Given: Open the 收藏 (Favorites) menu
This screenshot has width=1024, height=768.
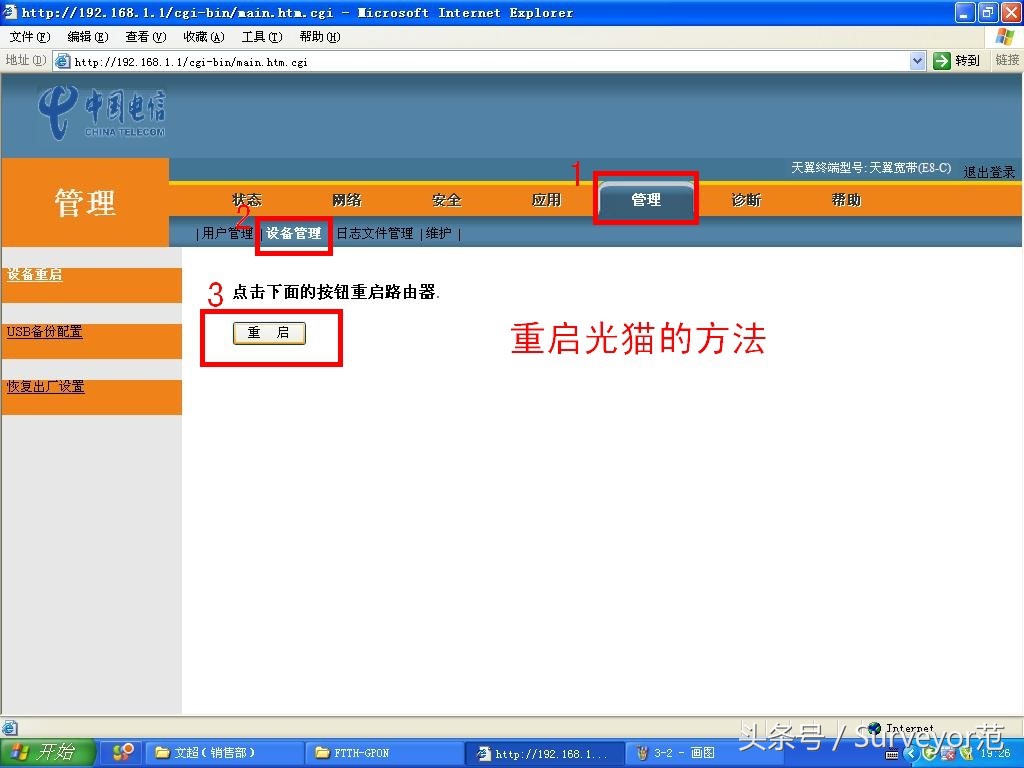Looking at the screenshot, I should 203,36.
